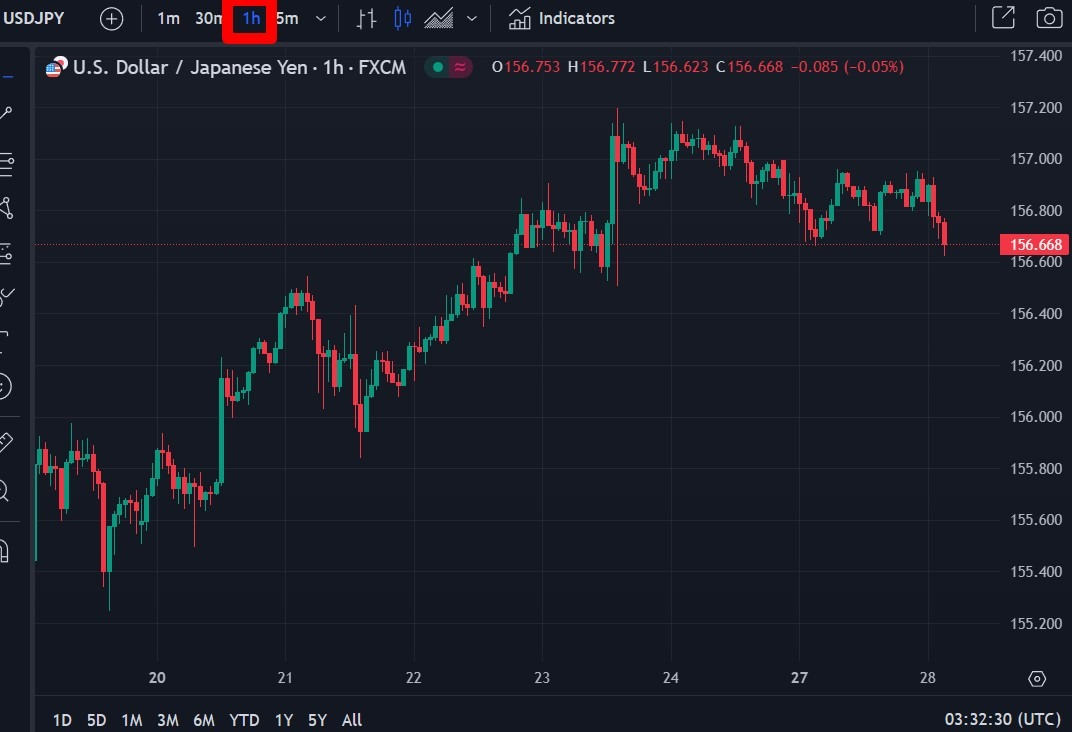
Task: Set the date range to All
Action: pos(352,720)
